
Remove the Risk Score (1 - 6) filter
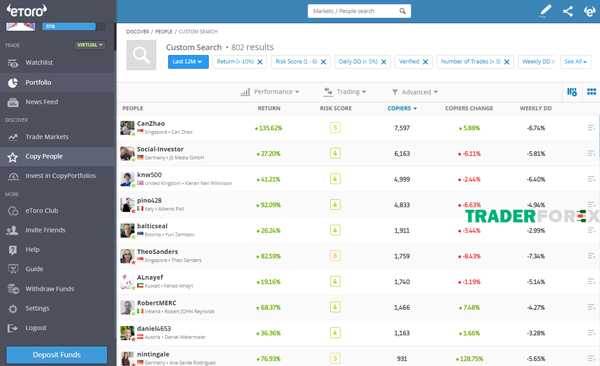[x=323, y=62]
